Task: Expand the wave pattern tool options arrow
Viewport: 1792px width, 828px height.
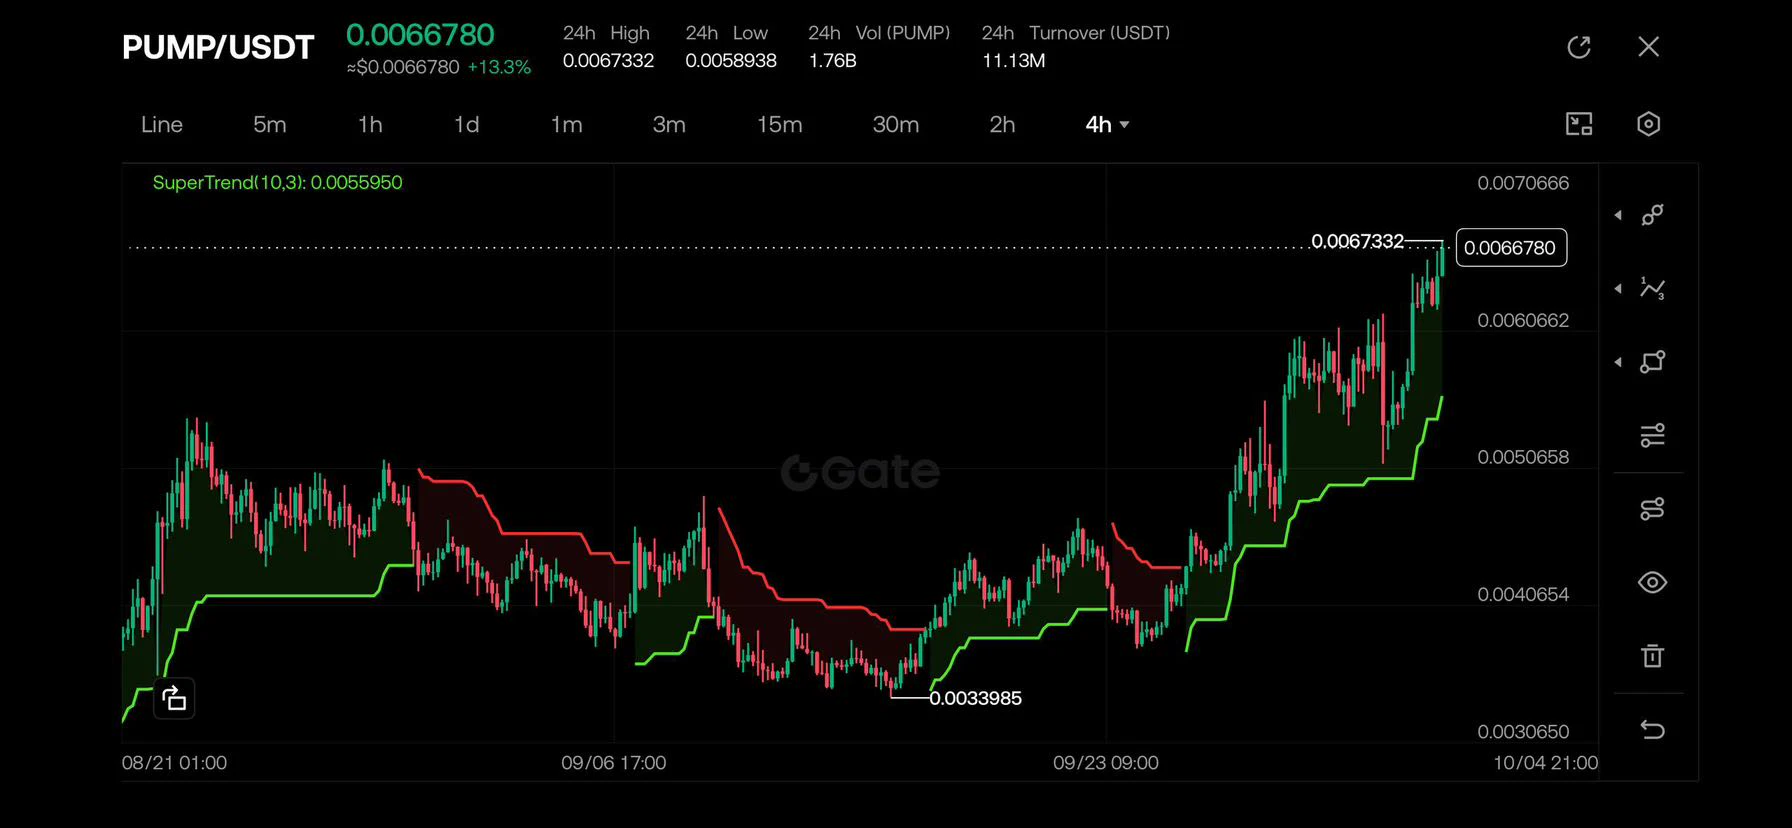Action: [x=1618, y=288]
